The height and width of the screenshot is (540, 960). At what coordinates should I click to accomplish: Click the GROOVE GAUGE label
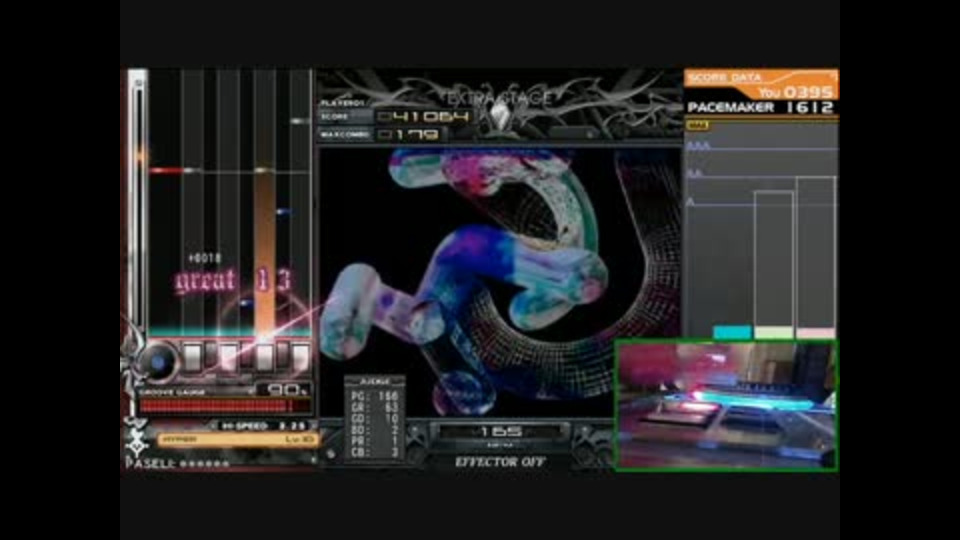click(x=174, y=392)
